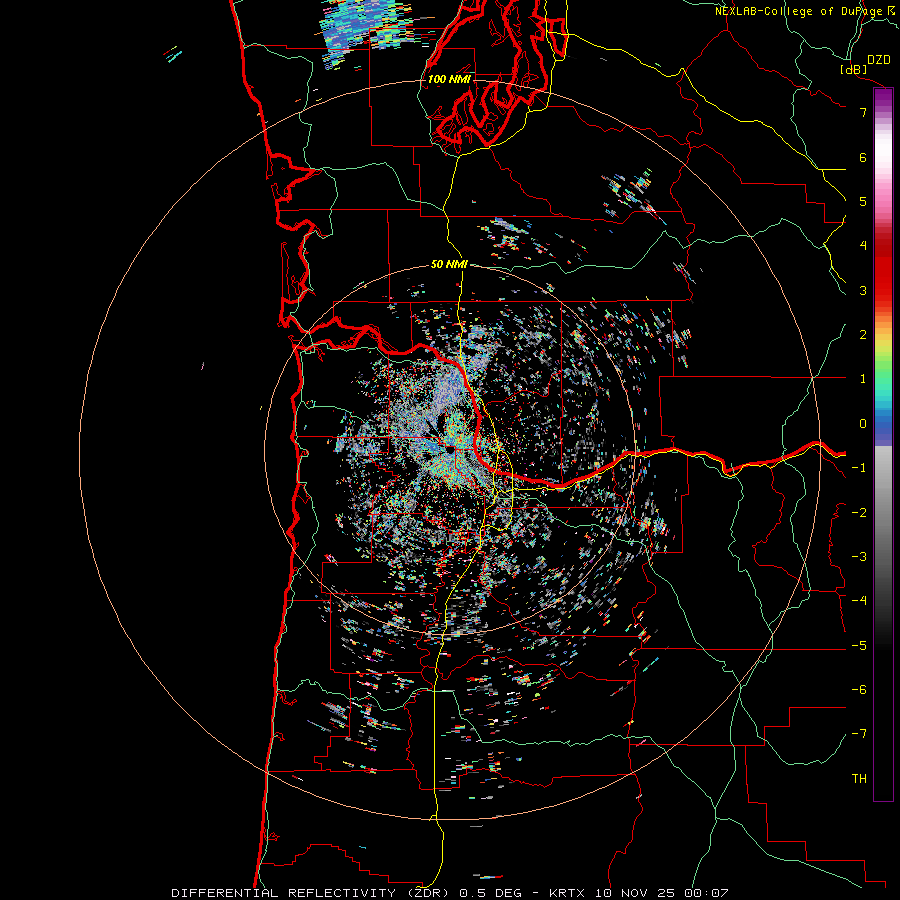
Task: Click the 4 value on the scale
Action: point(863,246)
